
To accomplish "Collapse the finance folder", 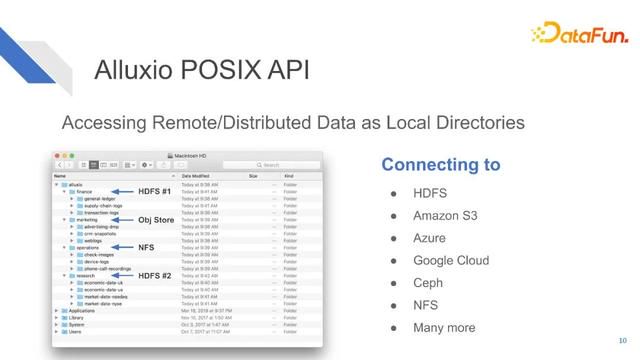I will click(64, 191).
